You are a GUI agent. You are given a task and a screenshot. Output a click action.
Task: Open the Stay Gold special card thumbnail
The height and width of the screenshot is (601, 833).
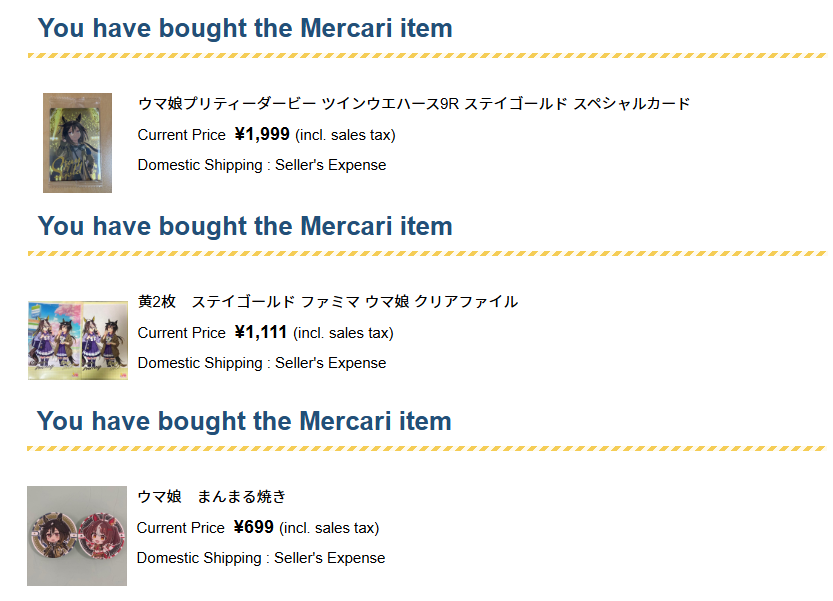point(77,142)
